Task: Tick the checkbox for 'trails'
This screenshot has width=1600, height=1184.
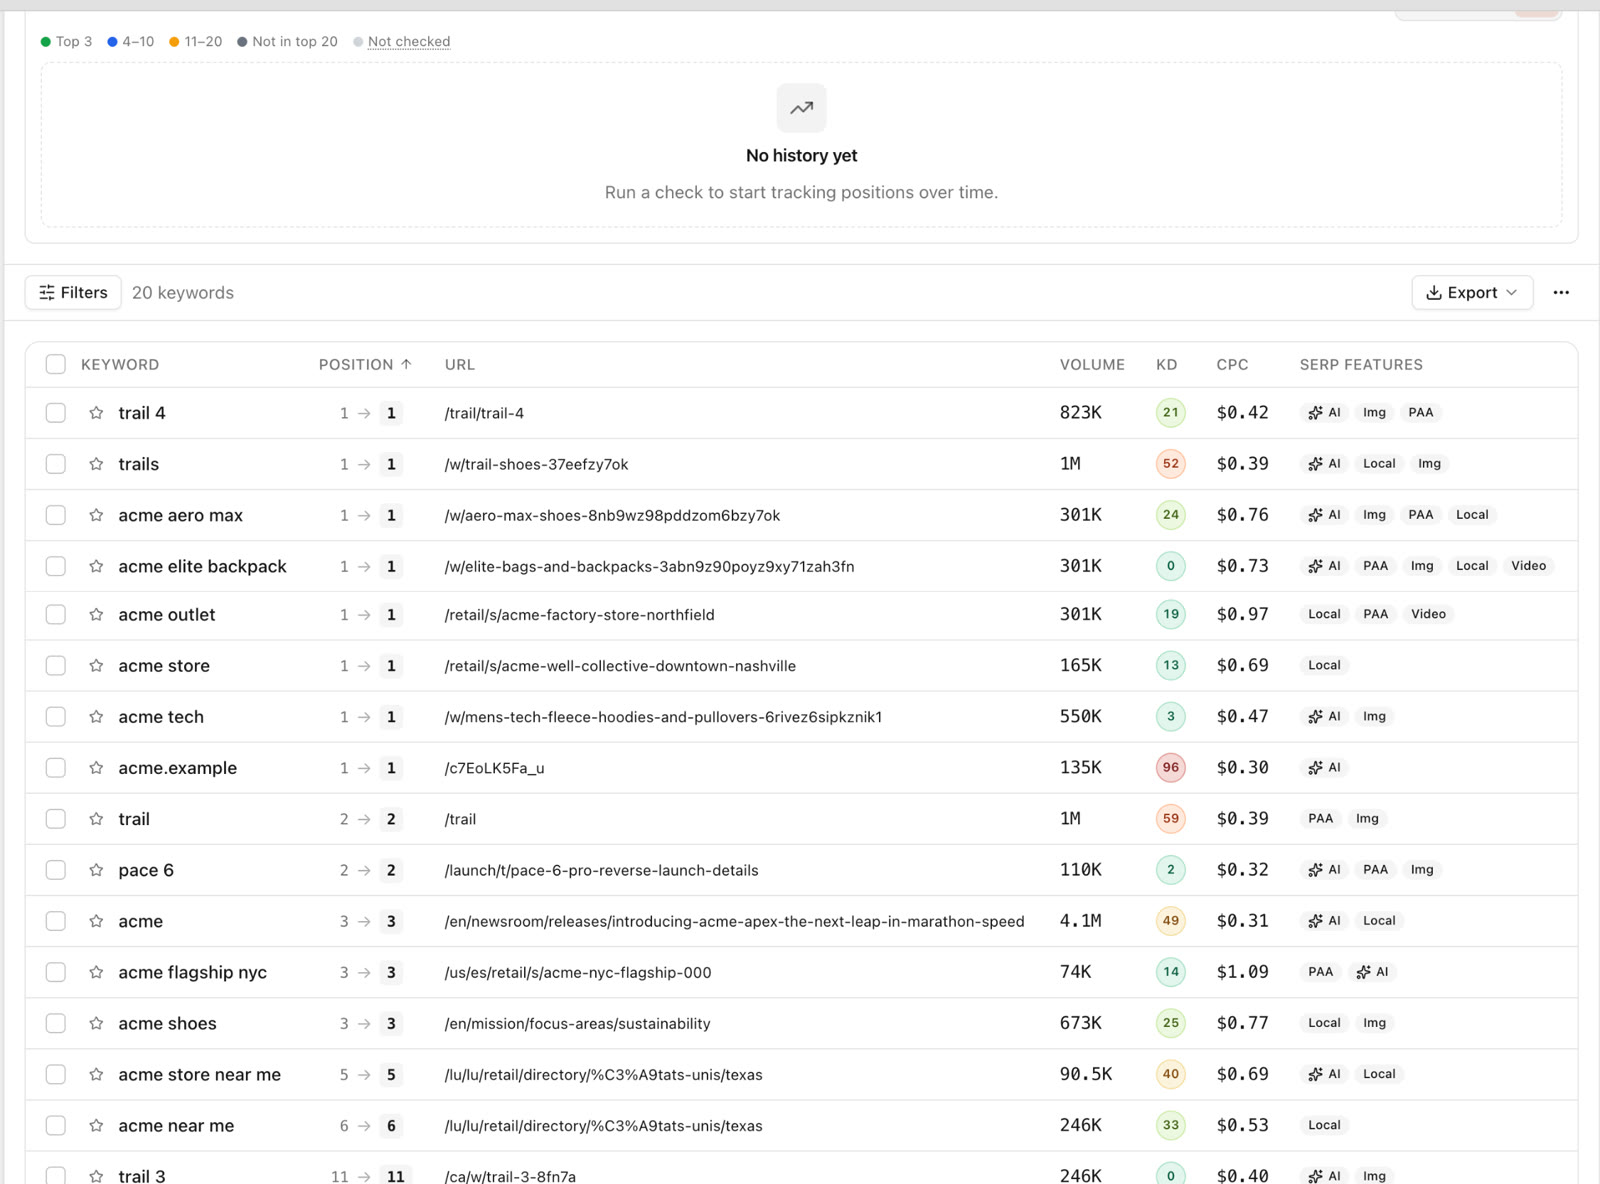Action: tap(56, 464)
